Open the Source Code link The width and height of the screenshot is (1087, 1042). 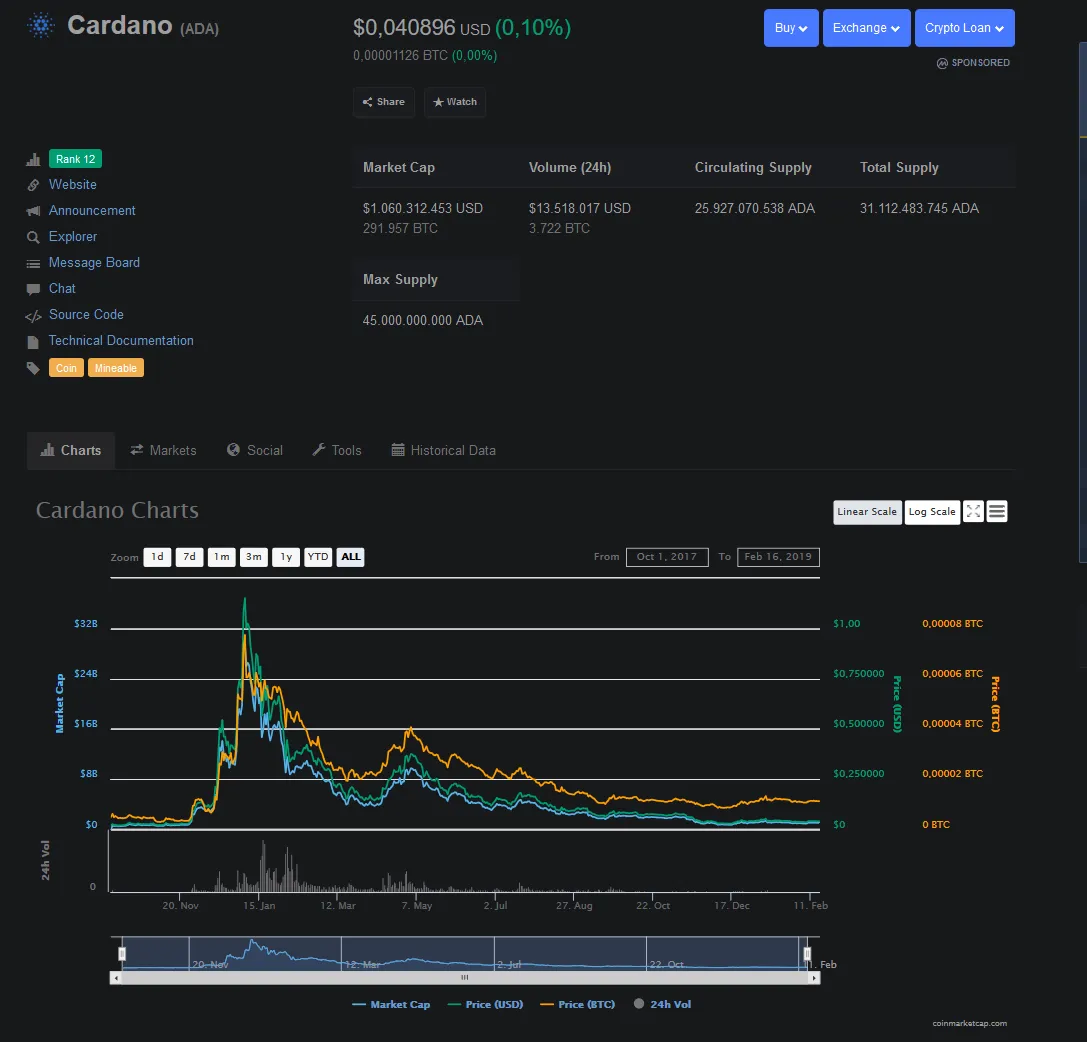pos(86,315)
